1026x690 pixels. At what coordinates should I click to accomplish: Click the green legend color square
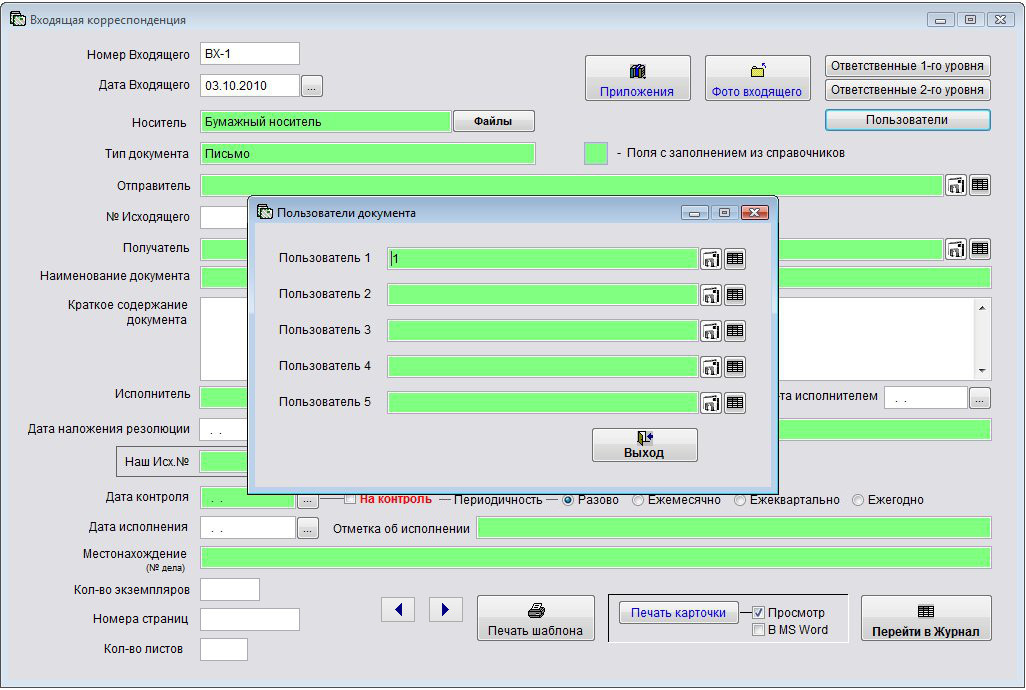point(596,154)
